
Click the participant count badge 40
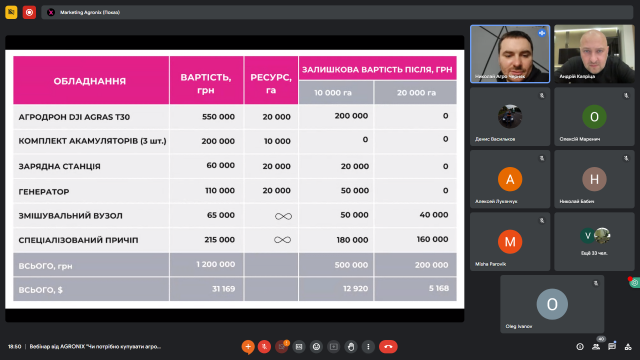pyautogui.click(x=601, y=339)
